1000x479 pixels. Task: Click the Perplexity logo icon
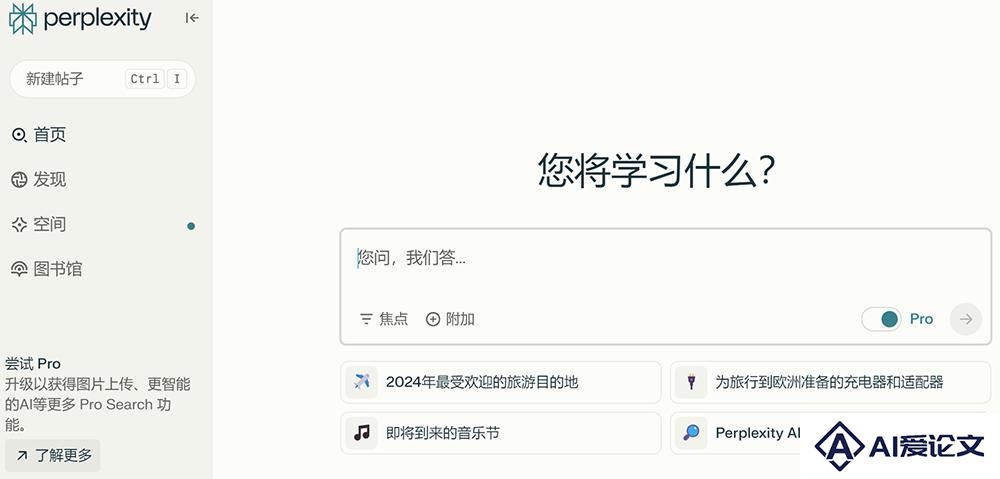coord(23,18)
